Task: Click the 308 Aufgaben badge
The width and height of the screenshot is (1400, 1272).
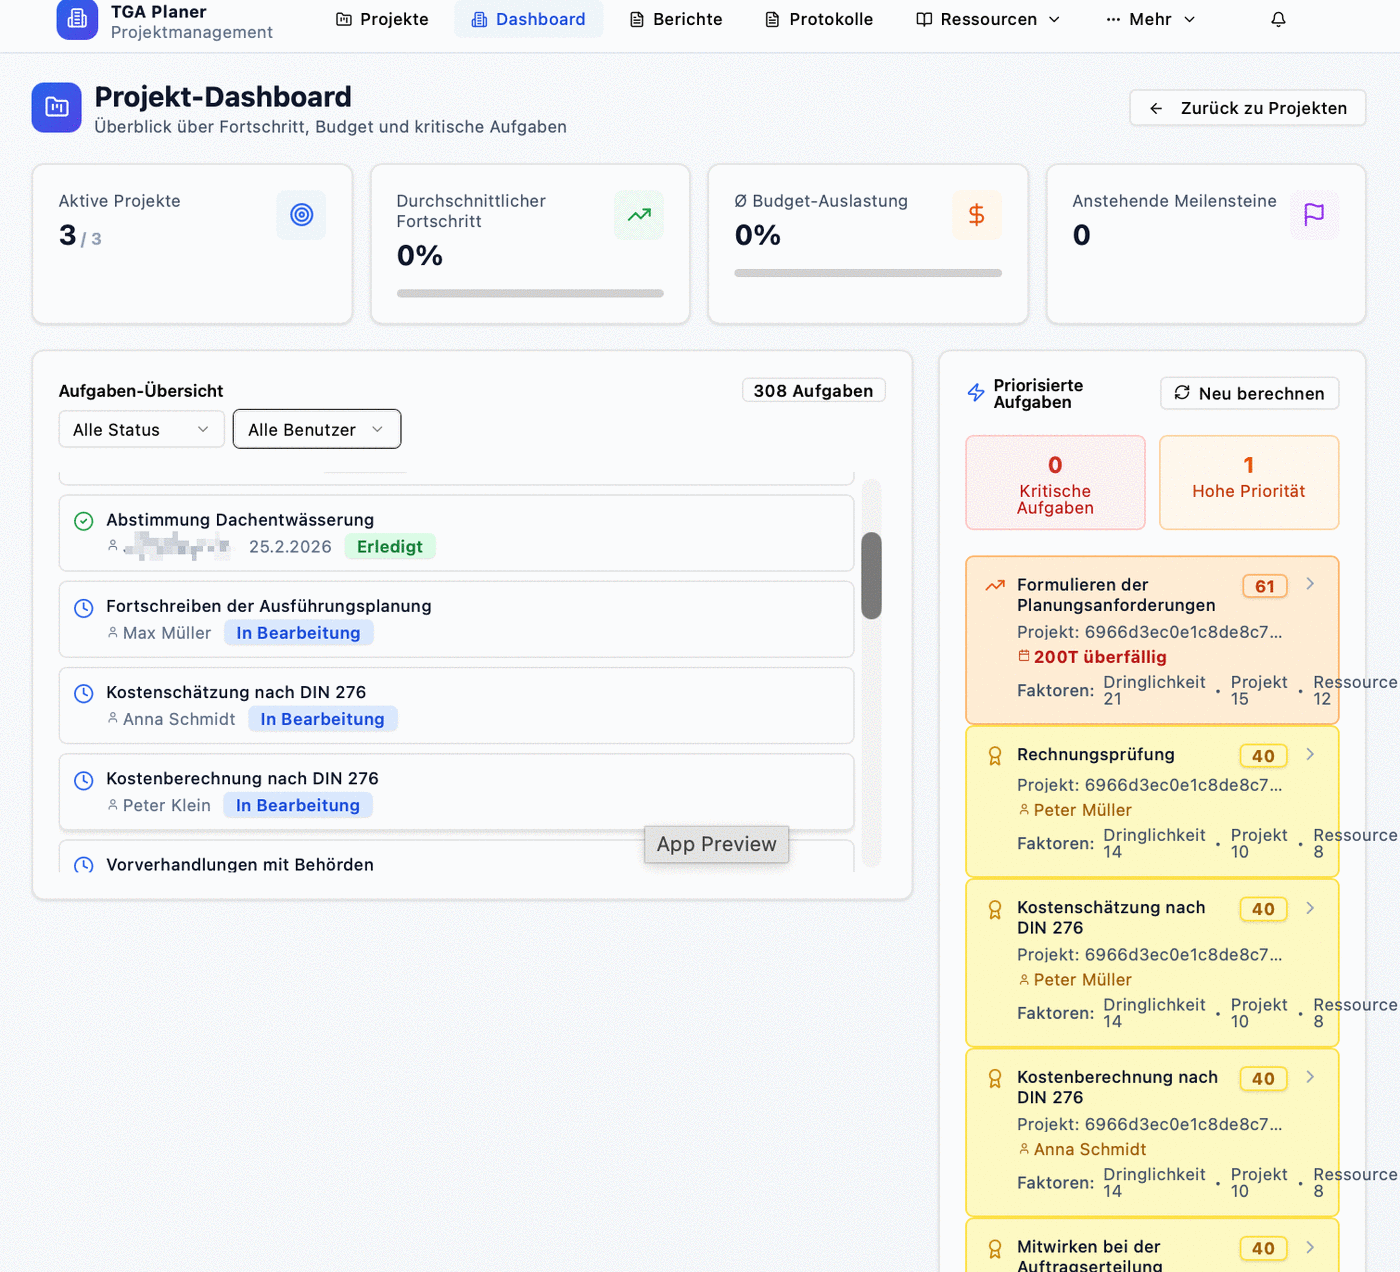Action: (x=813, y=390)
